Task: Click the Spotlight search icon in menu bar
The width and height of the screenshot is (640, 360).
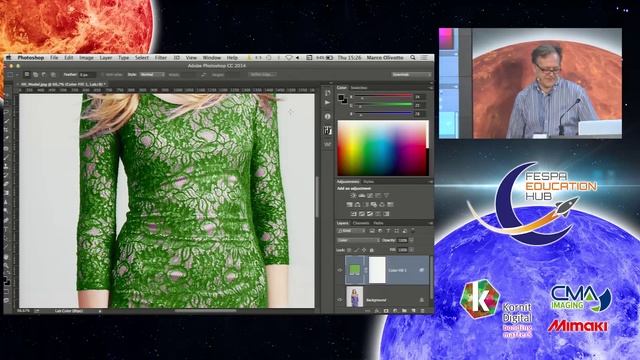Action: point(413,58)
